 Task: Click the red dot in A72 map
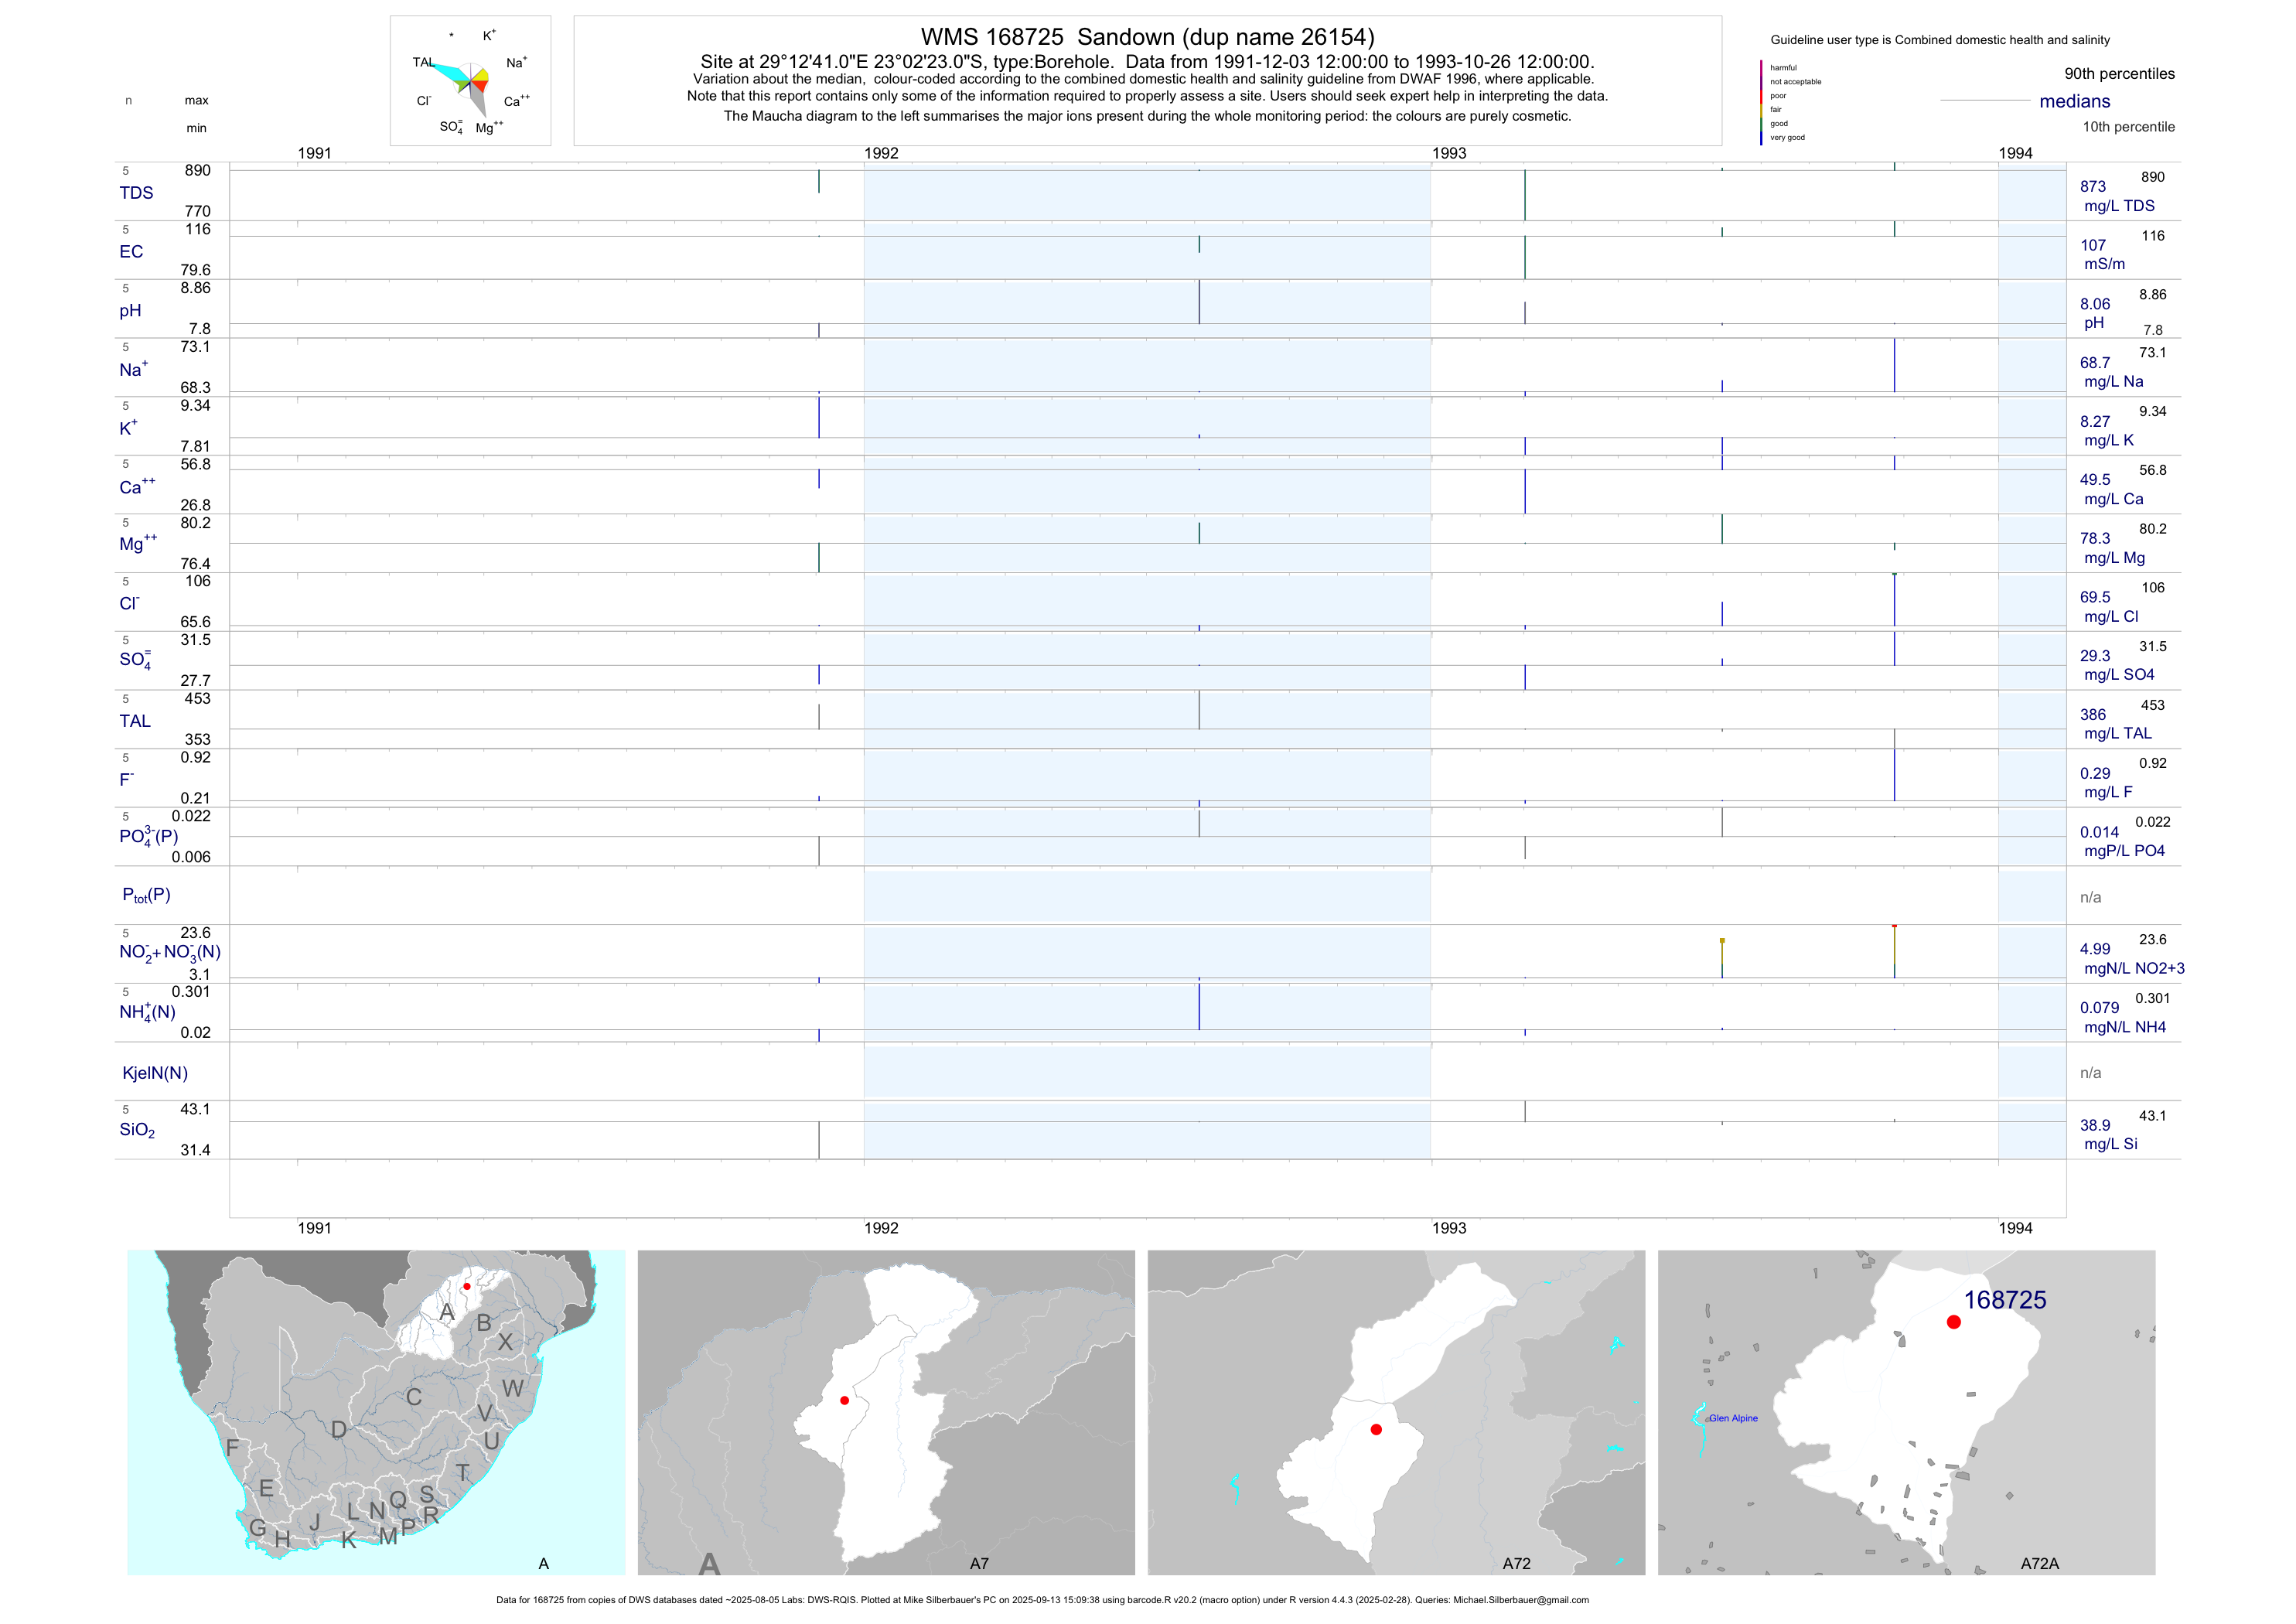(1376, 1430)
